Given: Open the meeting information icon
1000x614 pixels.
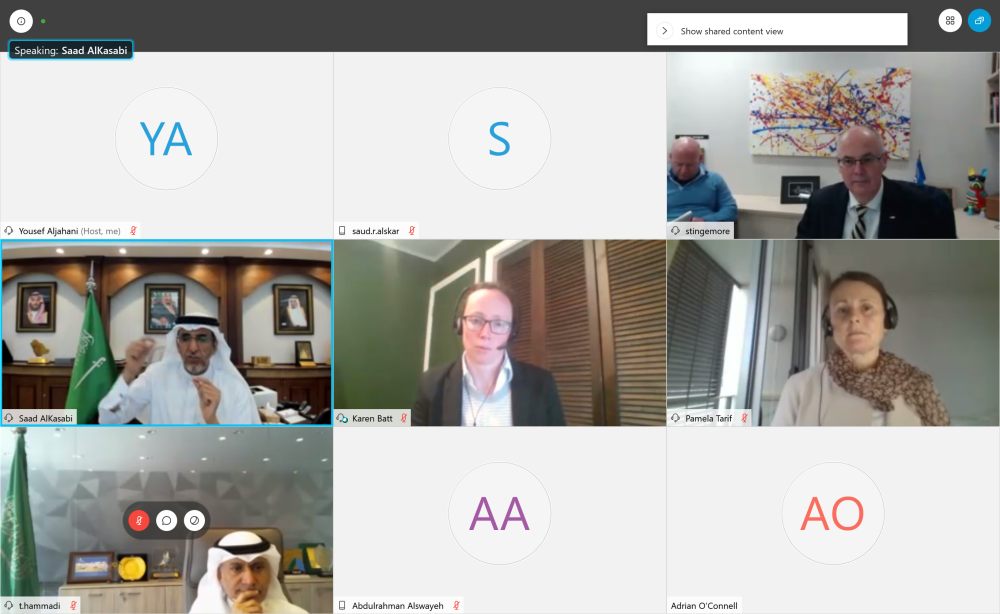Looking at the screenshot, I should [x=21, y=21].
